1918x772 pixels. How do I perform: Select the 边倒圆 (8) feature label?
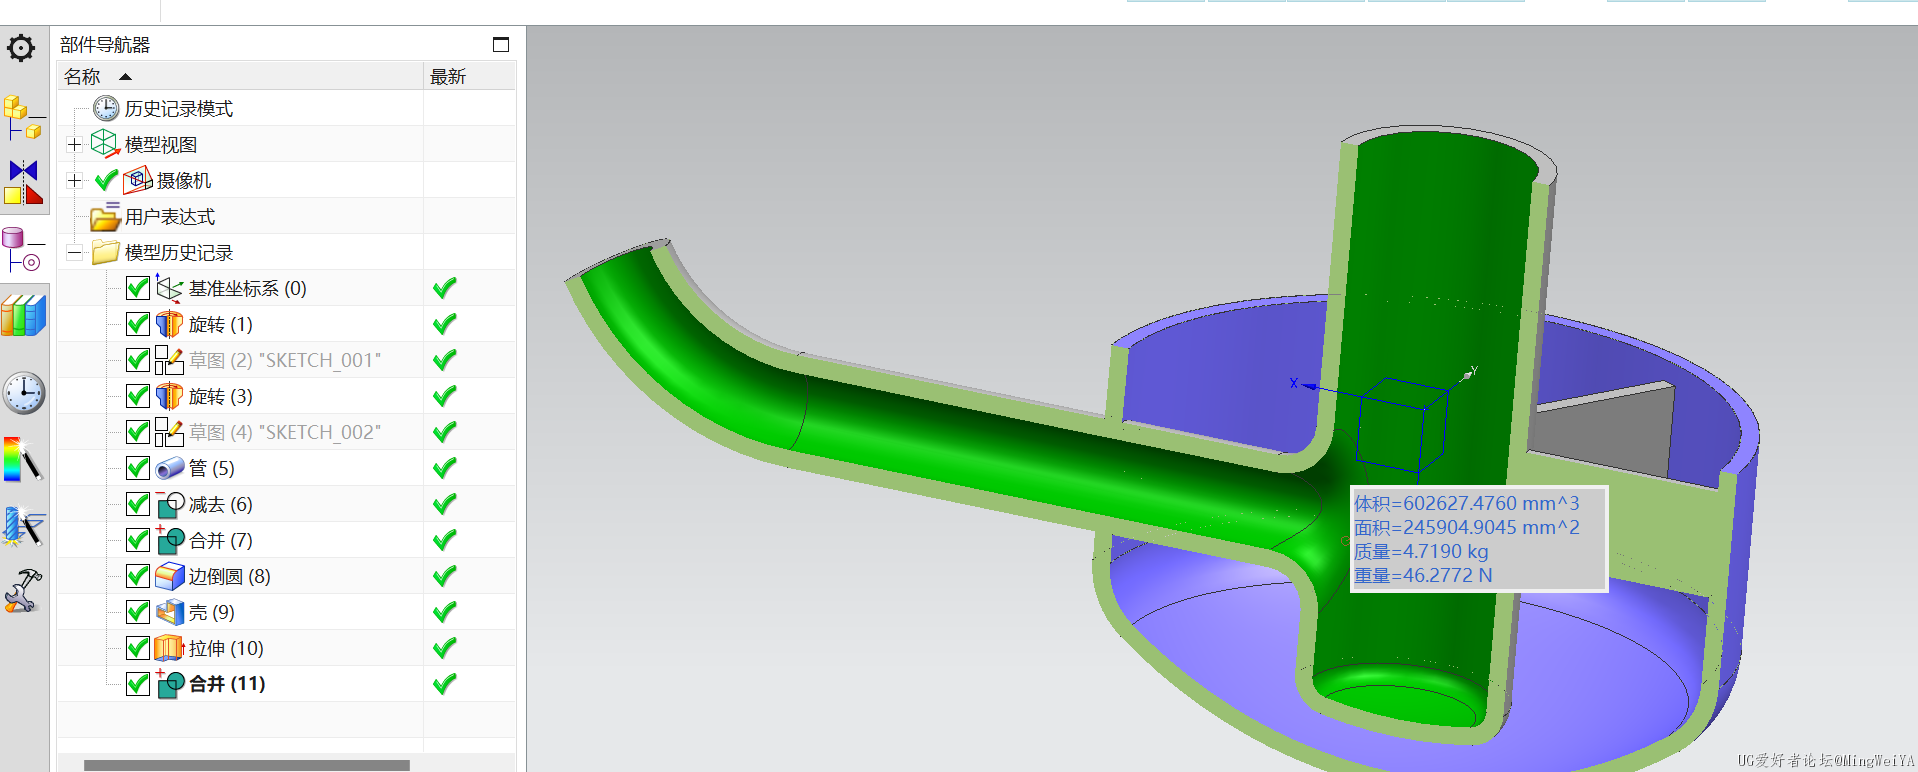(230, 576)
